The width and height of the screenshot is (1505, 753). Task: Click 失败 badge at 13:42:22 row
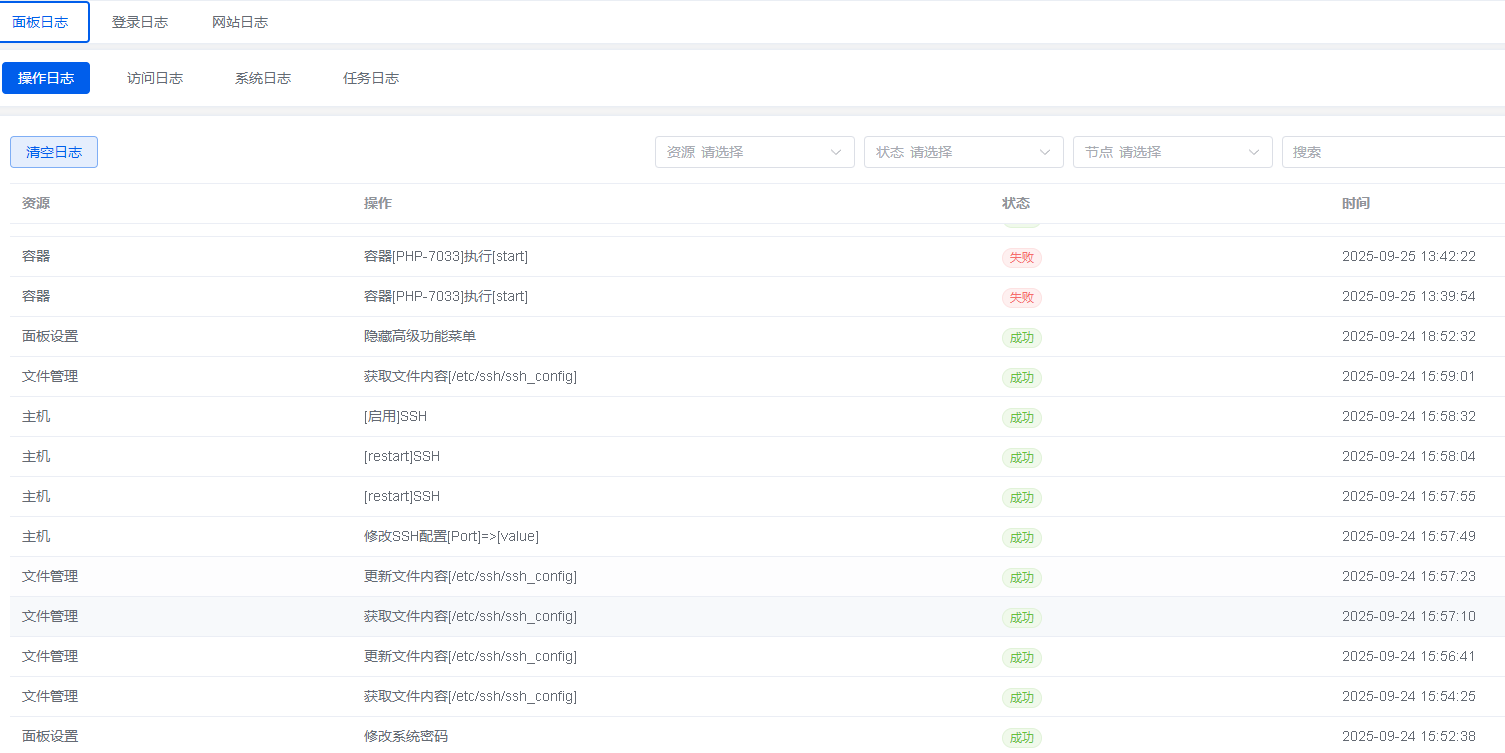click(1022, 258)
